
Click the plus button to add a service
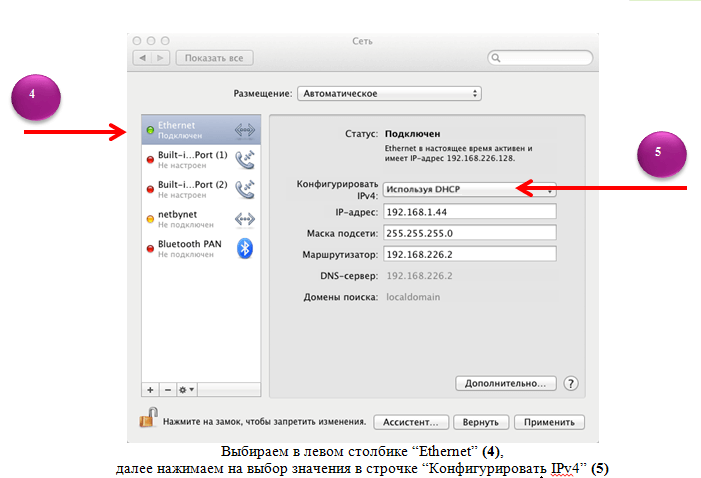click(150, 388)
